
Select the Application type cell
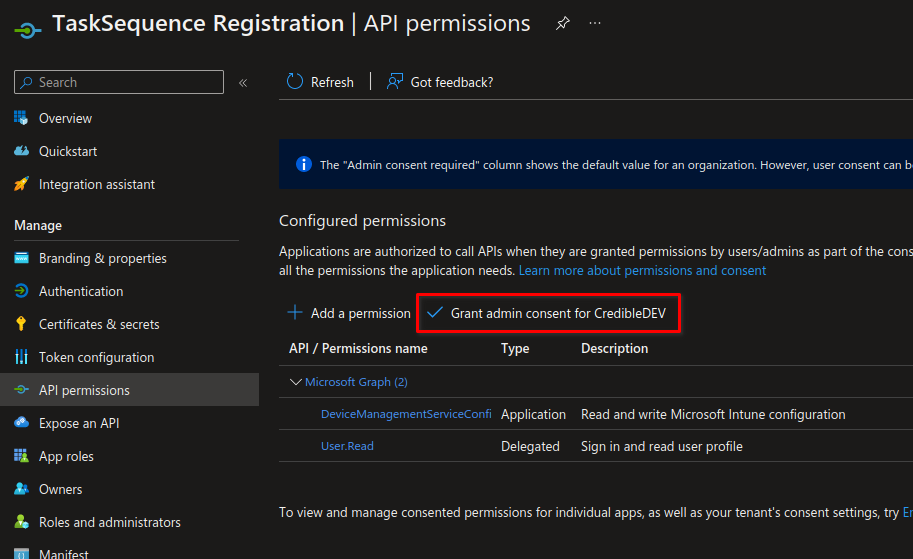click(x=533, y=415)
